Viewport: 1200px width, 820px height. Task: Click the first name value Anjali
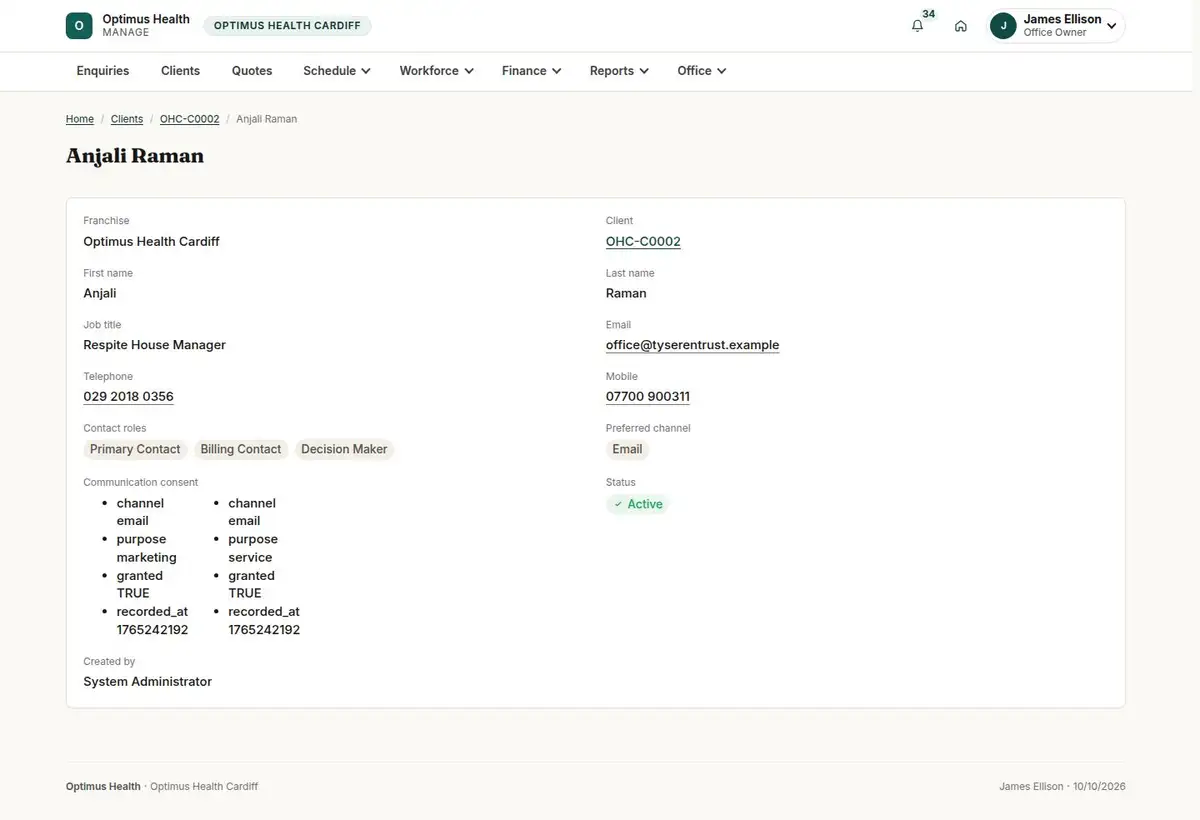pyautogui.click(x=100, y=293)
